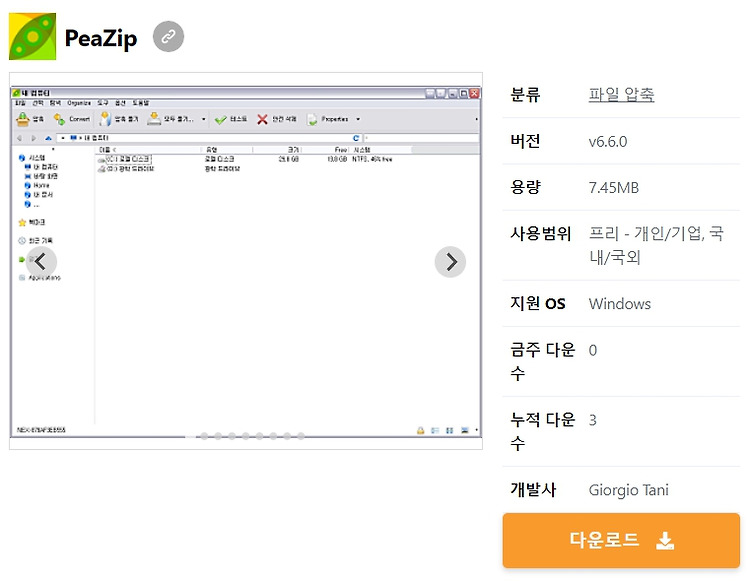Click the gray chain link icon beside PeaZip

(x=168, y=36)
